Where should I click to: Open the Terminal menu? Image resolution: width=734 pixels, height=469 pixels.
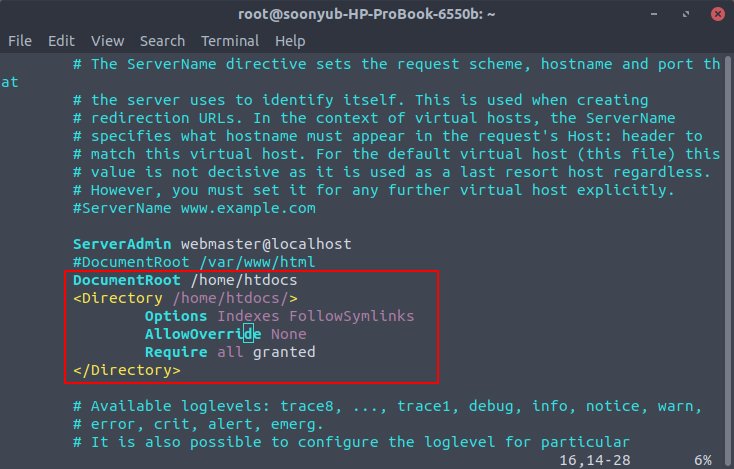point(230,41)
